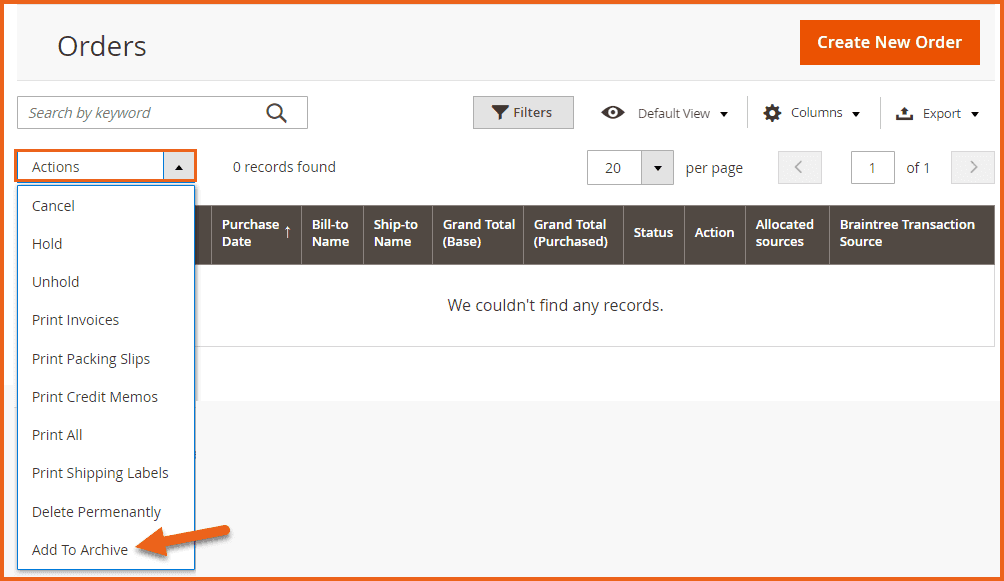Select Add To Archive from Actions

[80, 550]
